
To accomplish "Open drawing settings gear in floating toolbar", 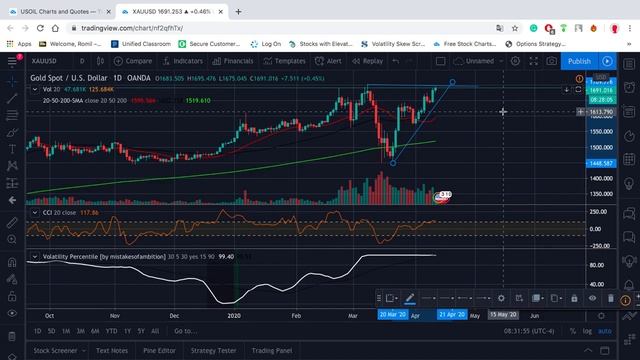I will point(501,298).
